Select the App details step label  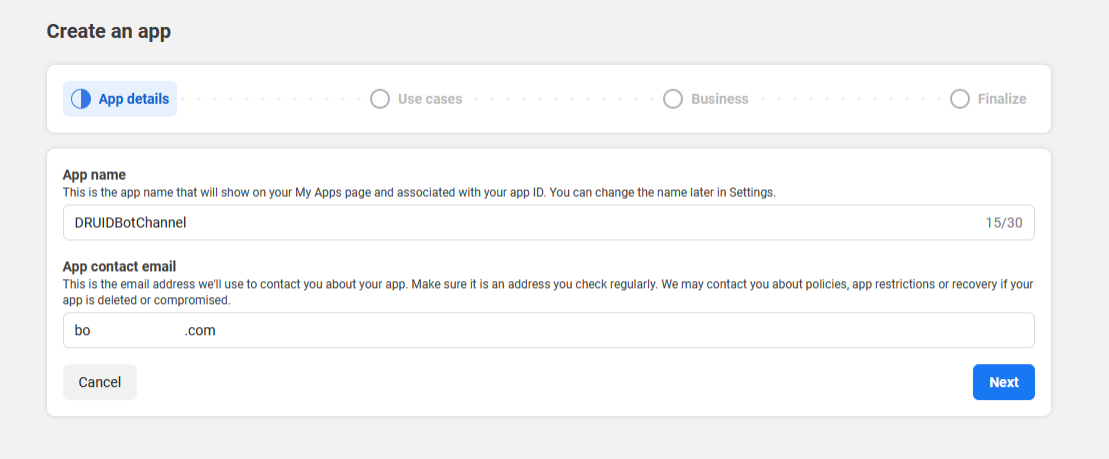click(133, 99)
